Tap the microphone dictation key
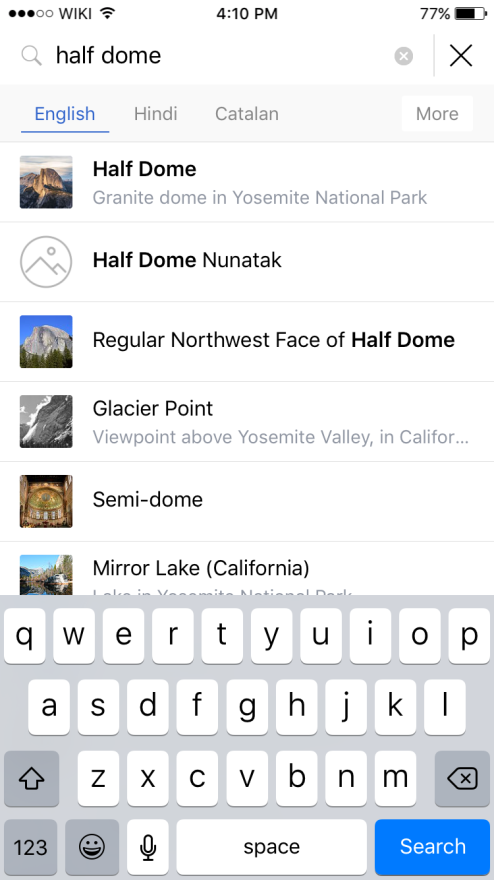The width and height of the screenshot is (494, 880). click(x=148, y=846)
